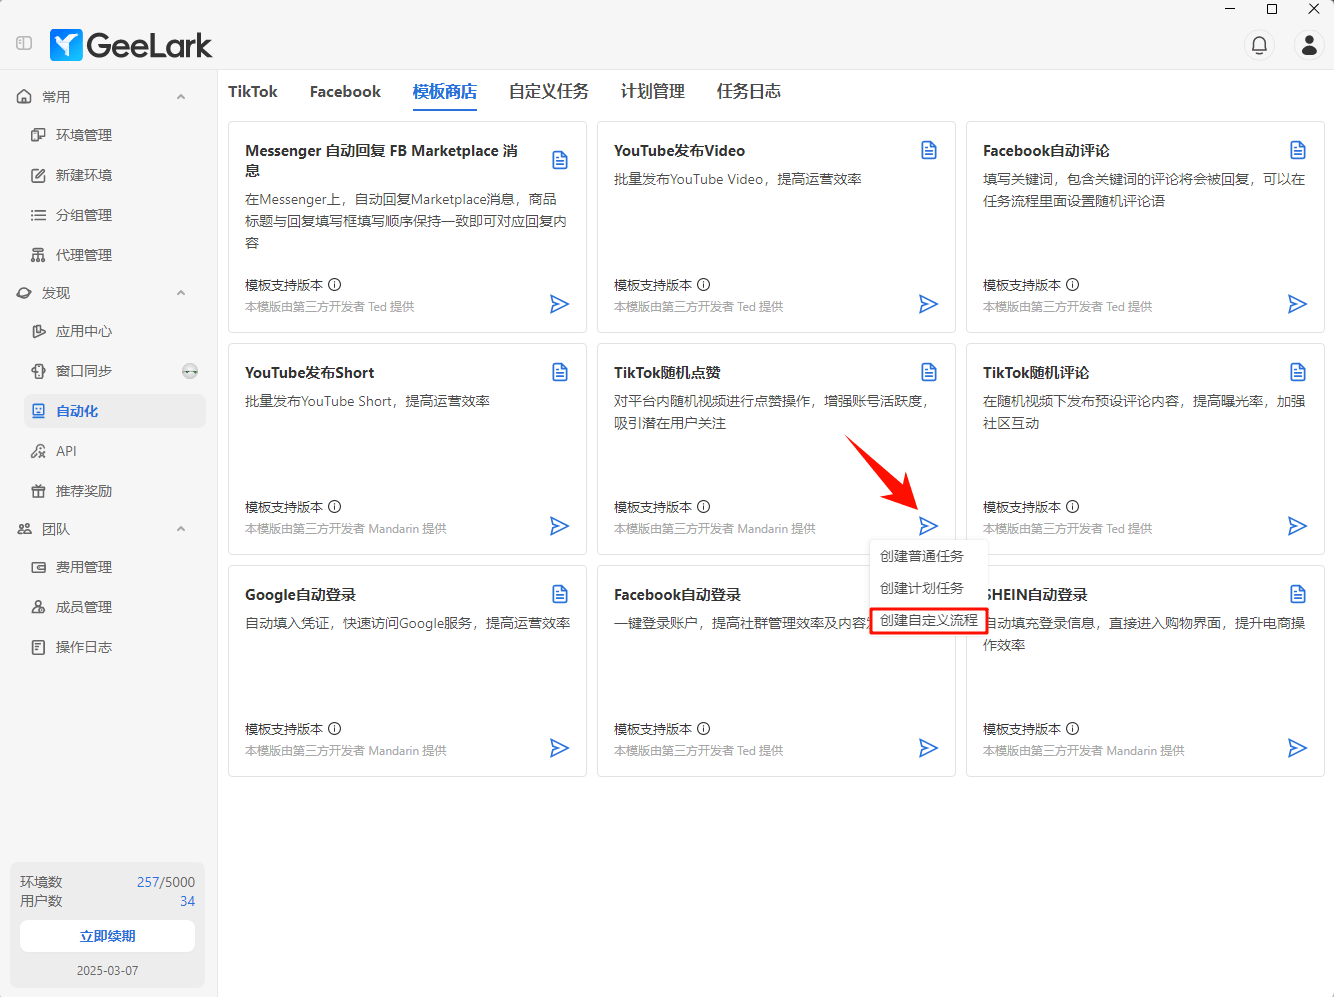Image resolution: width=1334 pixels, height=997 pixels.
Task: Collapse the 常用 sidebar section
Action: 181,97
